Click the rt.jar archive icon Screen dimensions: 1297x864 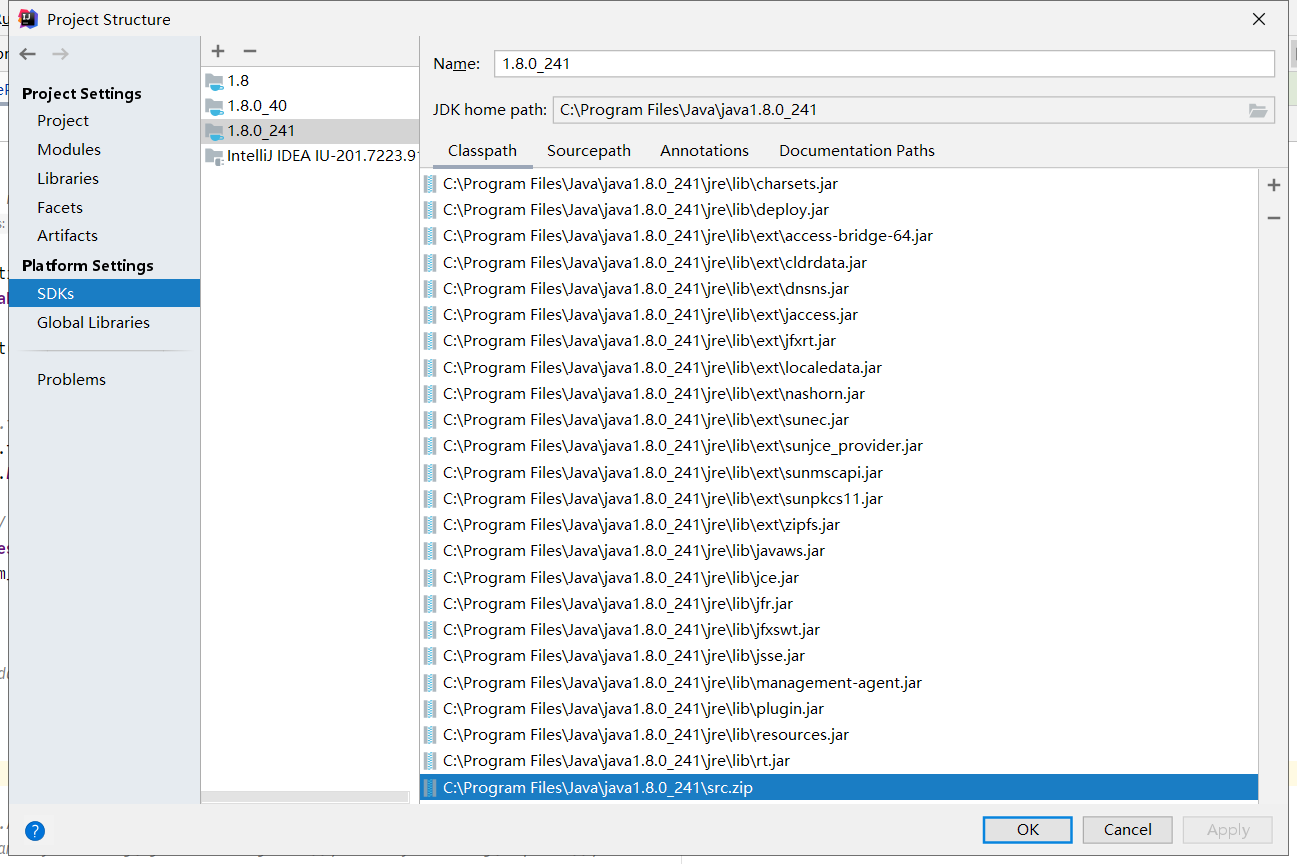[x=430, y=761]
